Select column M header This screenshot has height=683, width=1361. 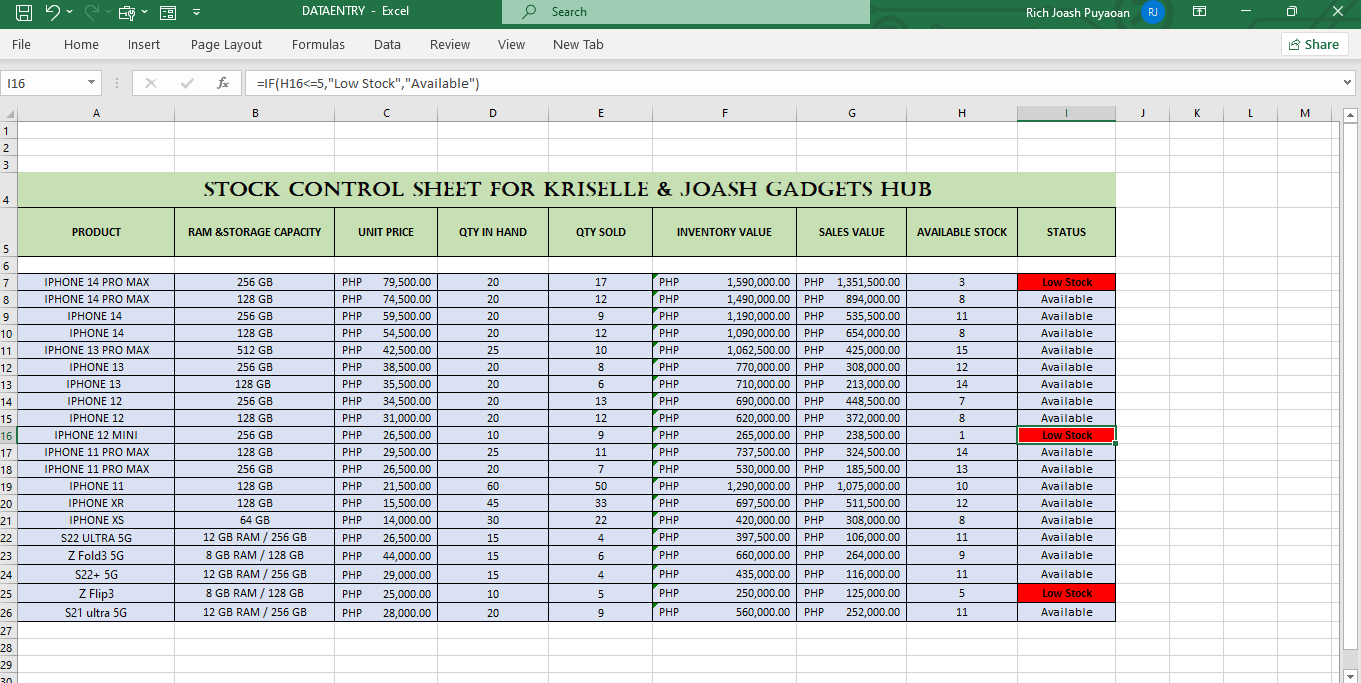(1305, 113)
